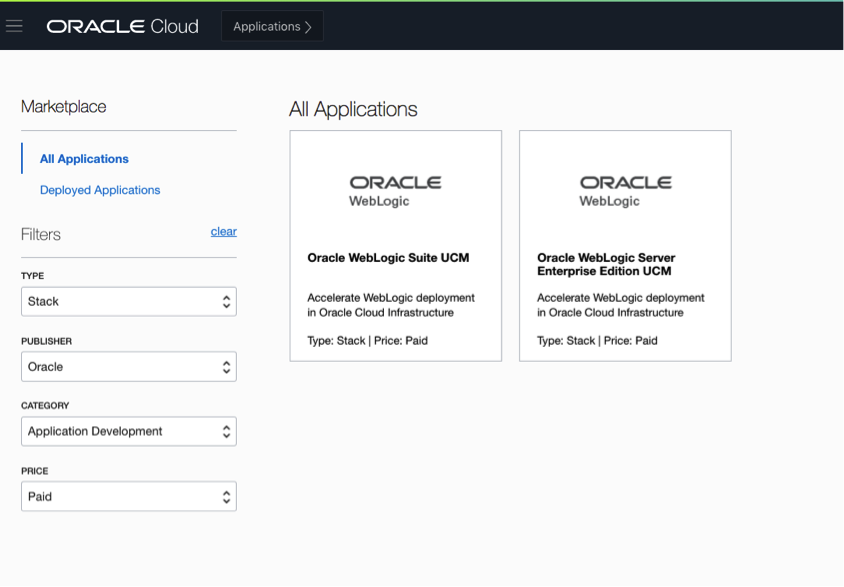Open Oracle WebLogic Suite UCM title
Screen dimensions: 844x587
point(388,258)
